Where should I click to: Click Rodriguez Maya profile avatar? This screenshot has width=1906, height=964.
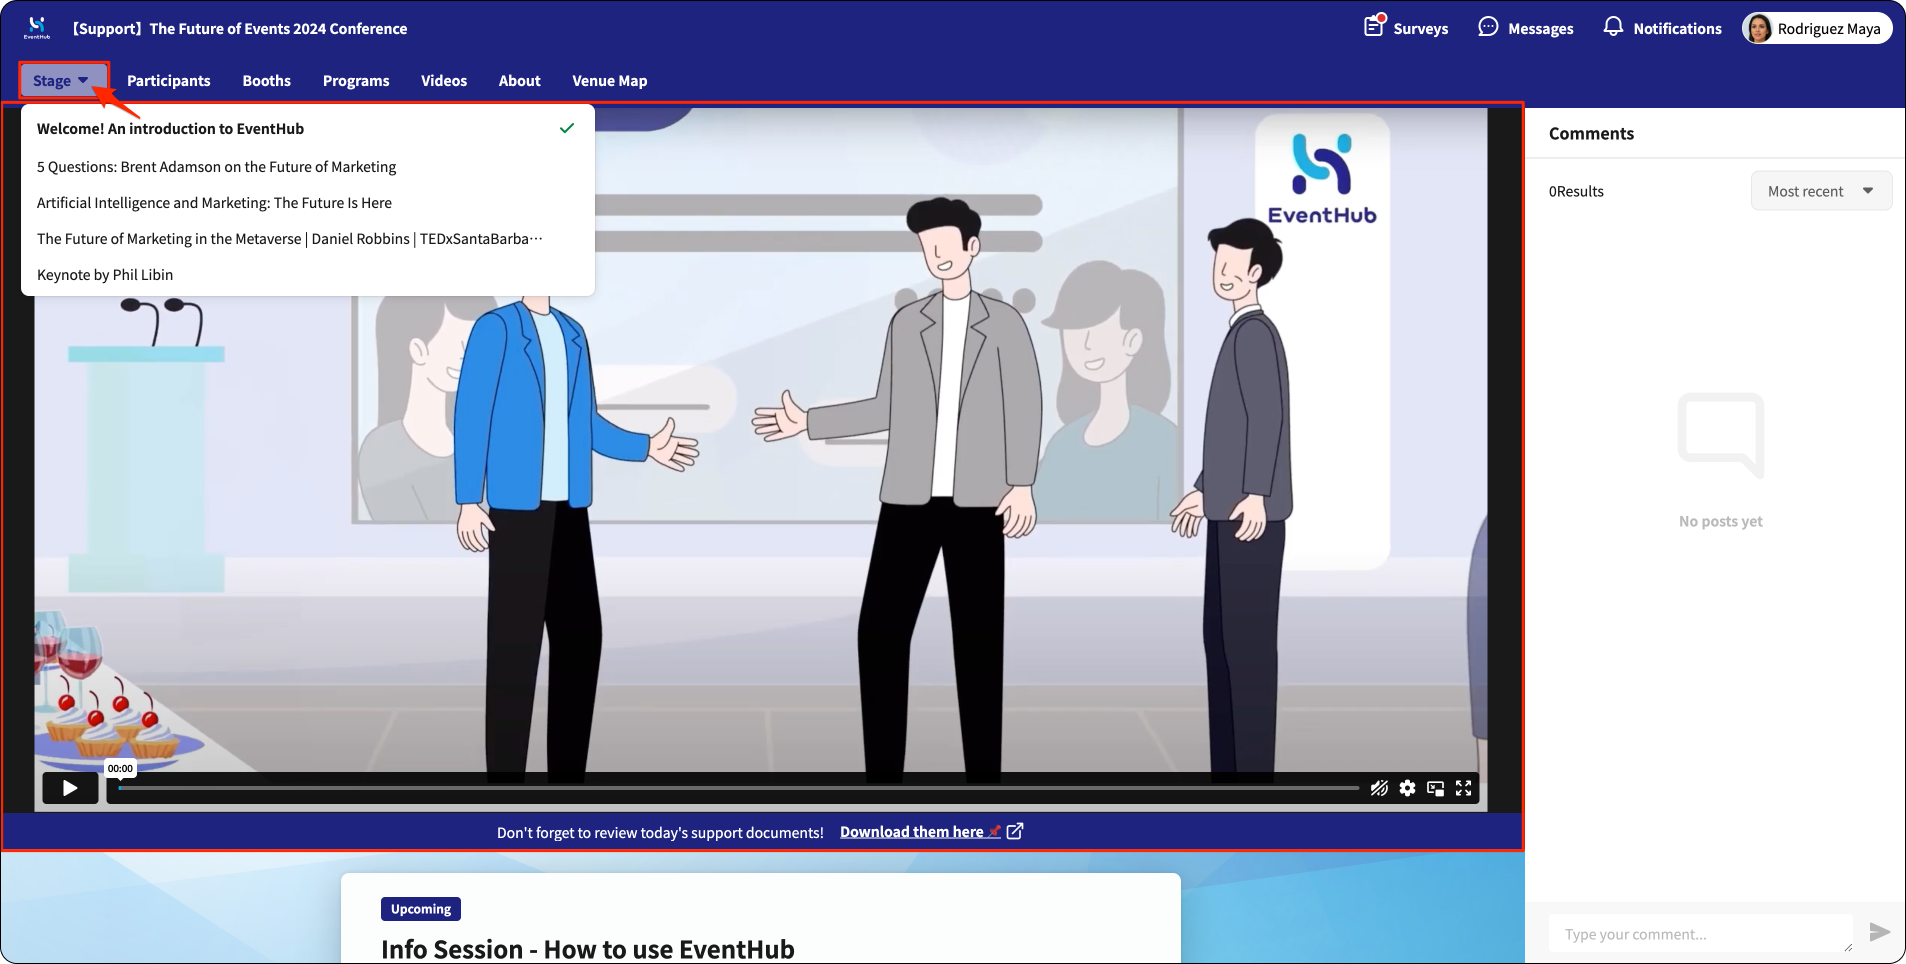pos(1758,28)
